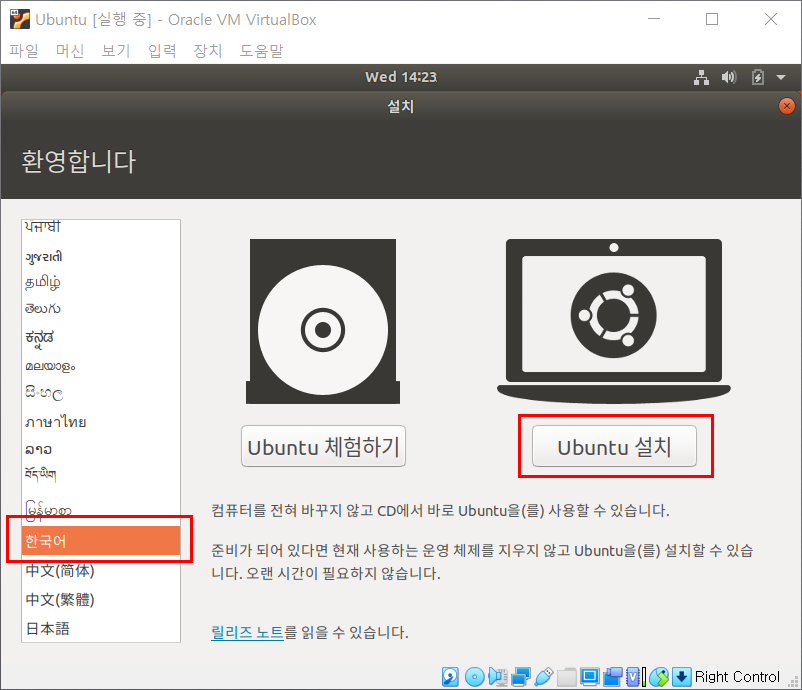Click the CD disc image above Try Ubuntu

tap(323, 321)
